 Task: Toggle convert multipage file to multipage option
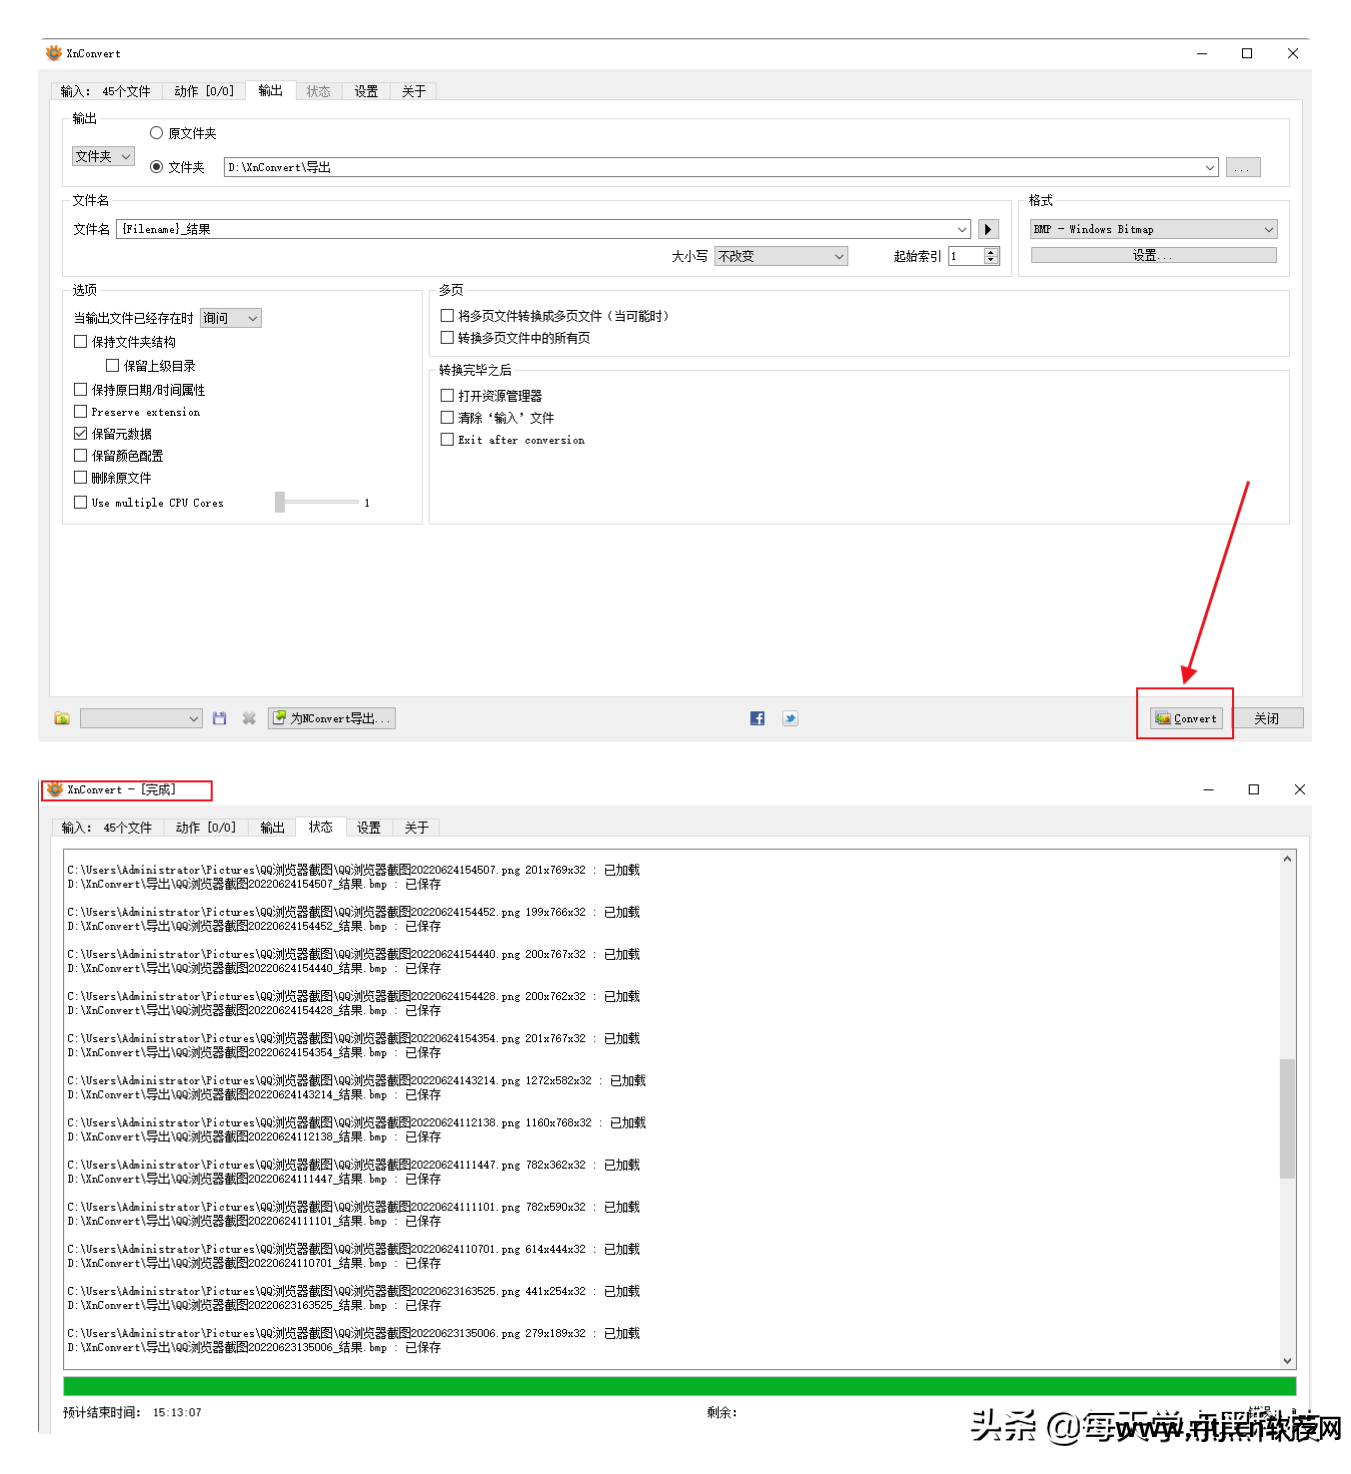click(x=447, y=316)
